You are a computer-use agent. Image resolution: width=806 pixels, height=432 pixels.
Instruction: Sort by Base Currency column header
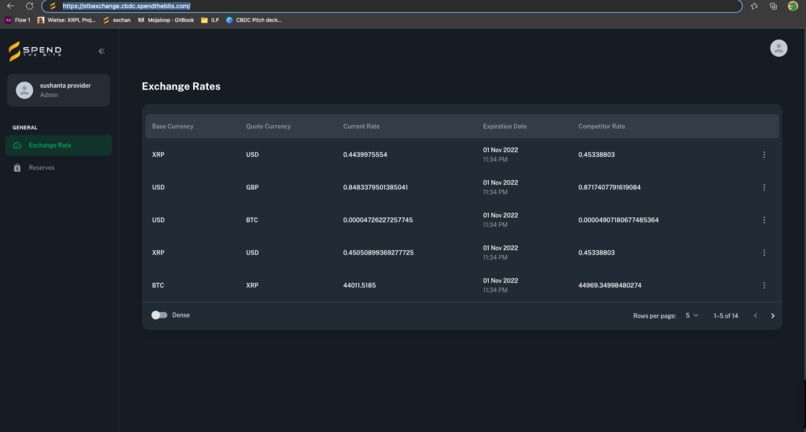(173, 127)
